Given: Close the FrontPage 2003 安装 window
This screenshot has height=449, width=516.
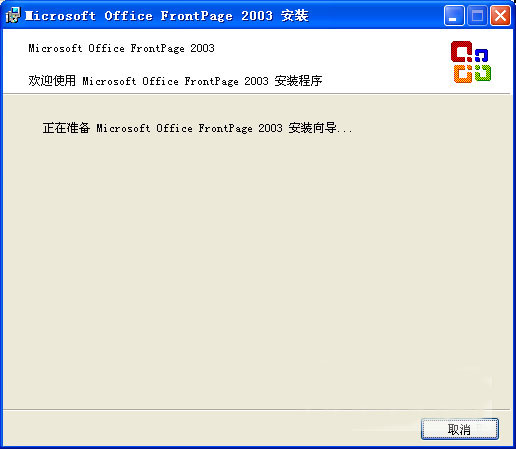Looking at the screenshot, I should [x=500, y=16].
